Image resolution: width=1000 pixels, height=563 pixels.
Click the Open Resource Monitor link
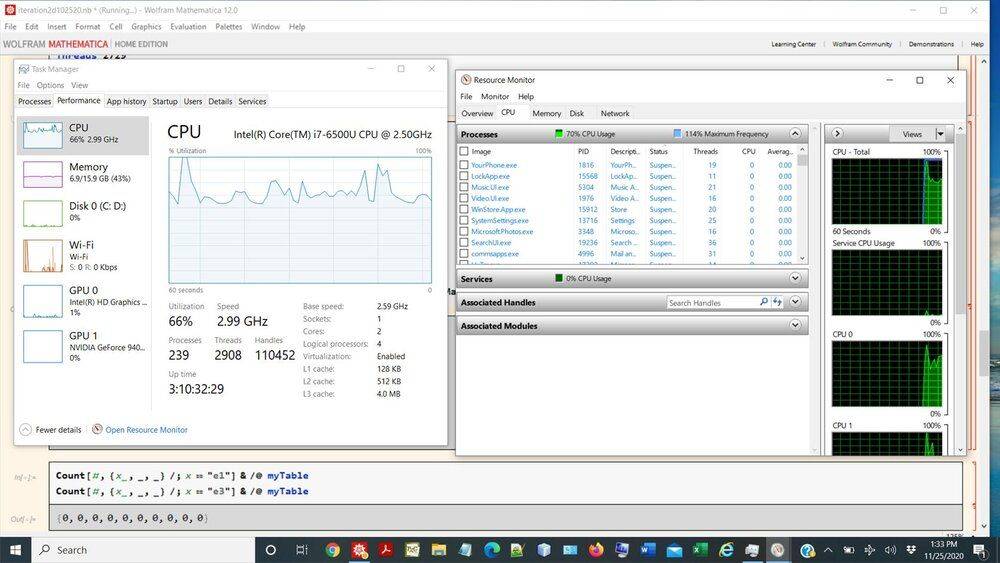point(146,430)
